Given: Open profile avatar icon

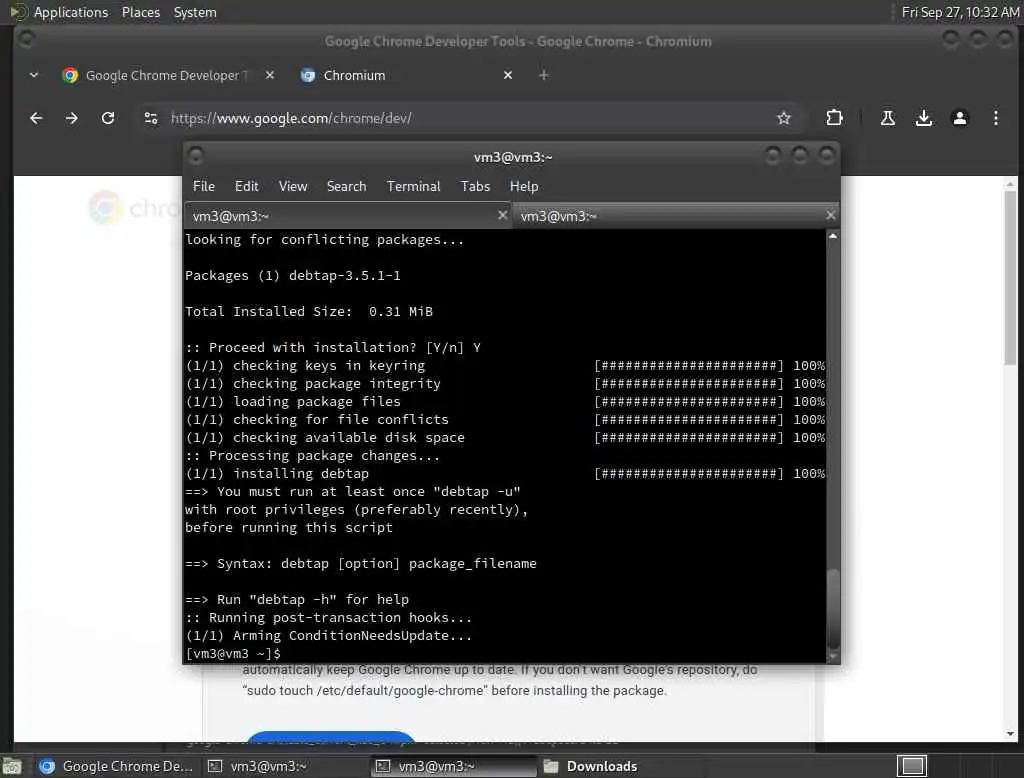Looking at the screenshot, I should [x=959, y=118].
